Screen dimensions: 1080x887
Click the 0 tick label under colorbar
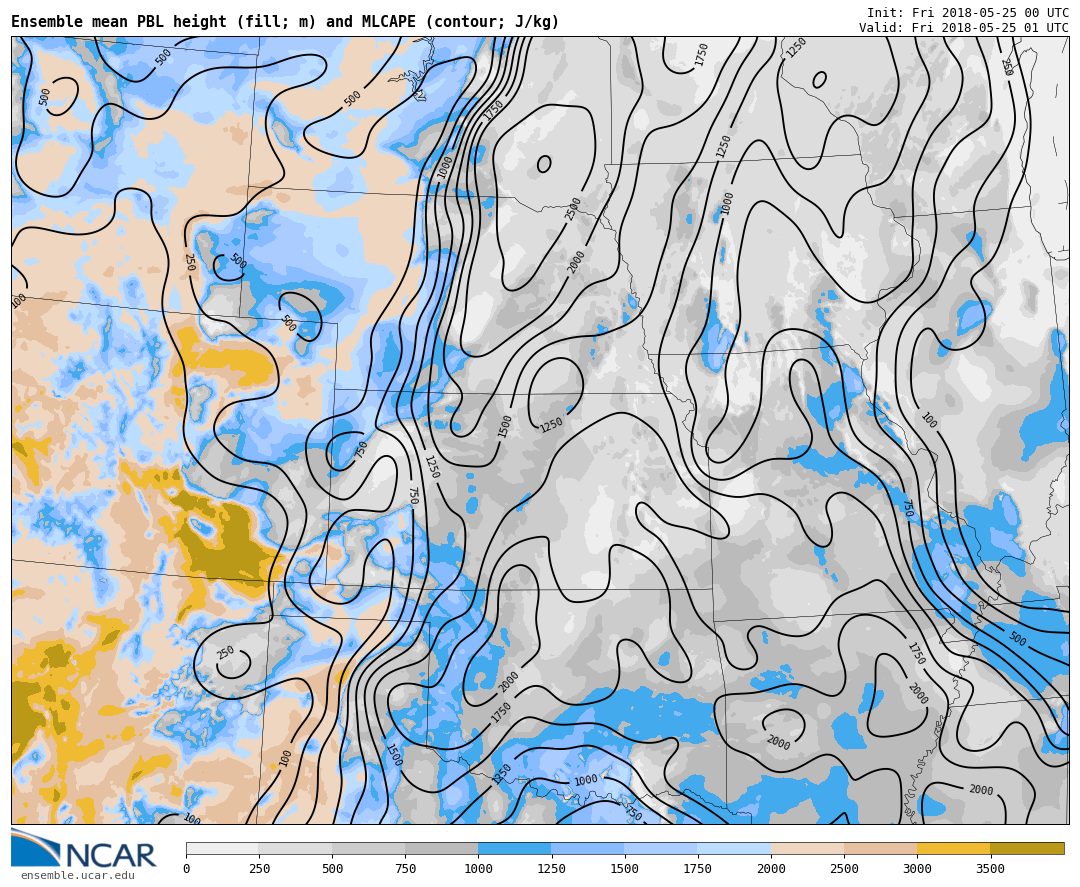[x=186, y=869]
